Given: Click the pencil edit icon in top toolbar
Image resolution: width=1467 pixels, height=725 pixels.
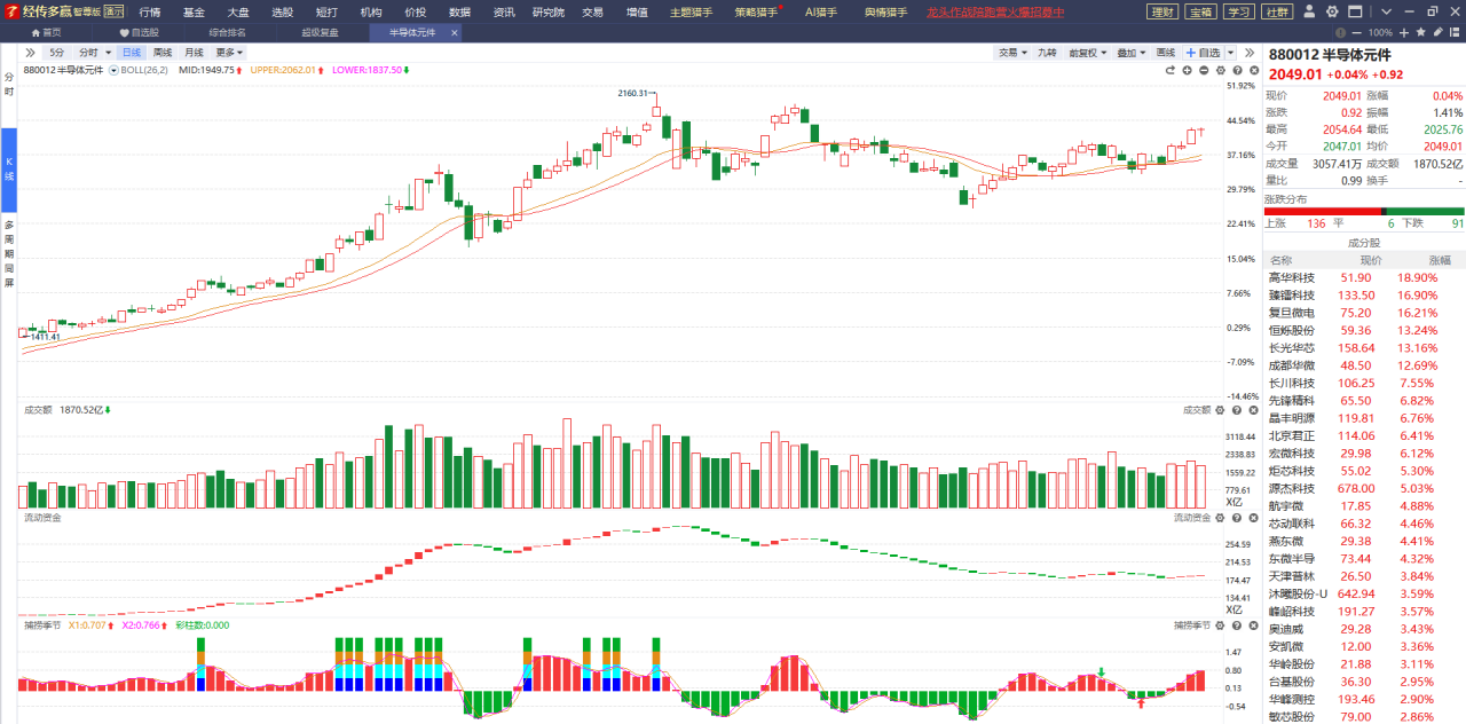Looking at the screenshot, I should pyautogui.click(x=1437, y=32).
